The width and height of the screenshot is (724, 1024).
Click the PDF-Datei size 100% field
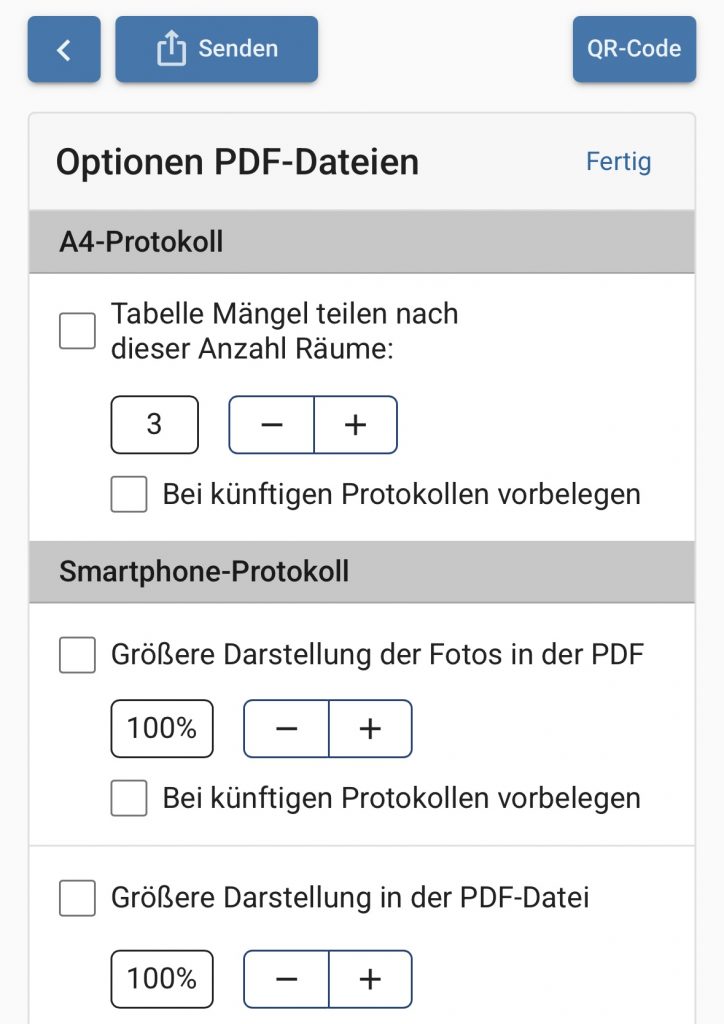pyautogui.click(x=162, y=978)
